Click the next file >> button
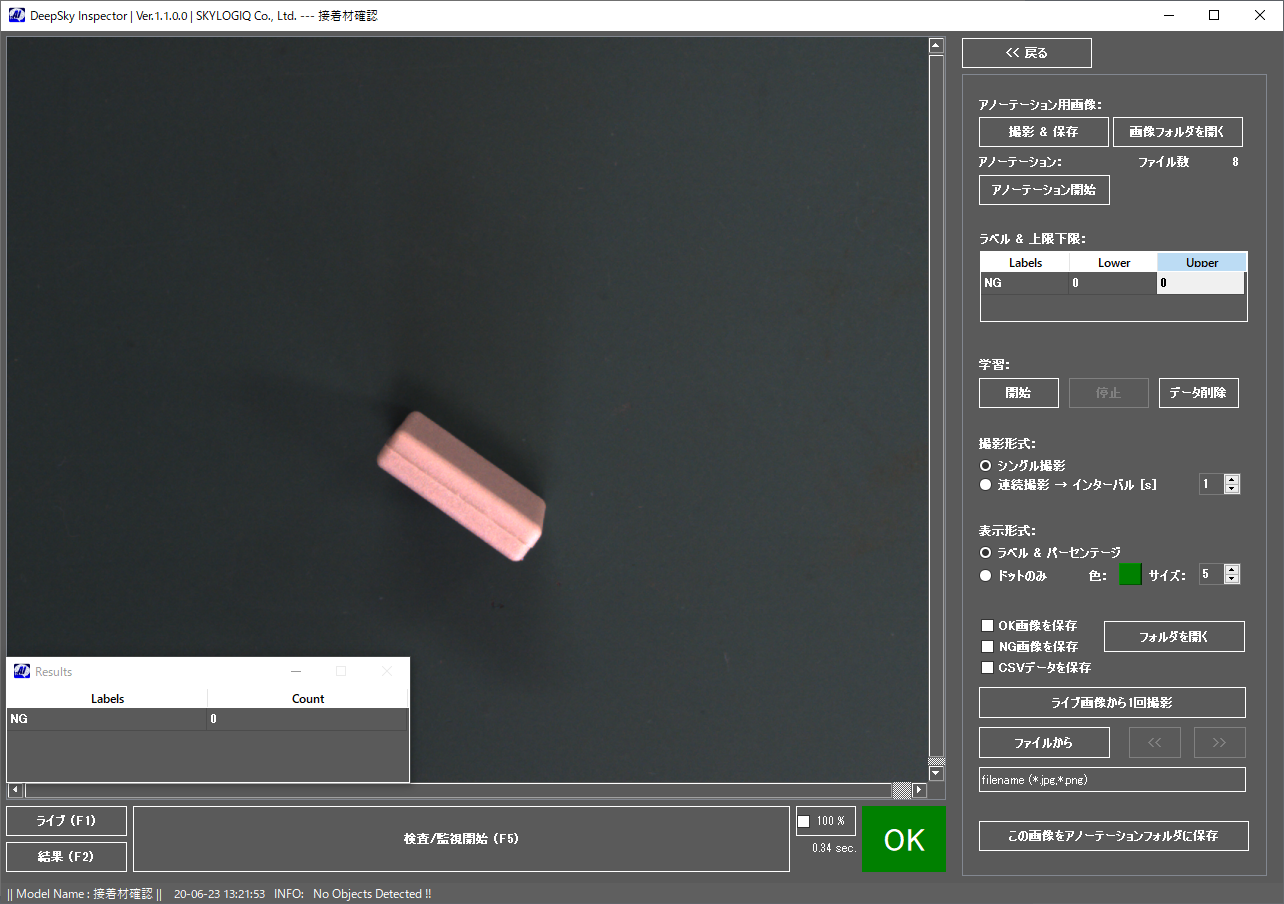The height and width of the screenshot is (904, 1284). click(1219, 743)
